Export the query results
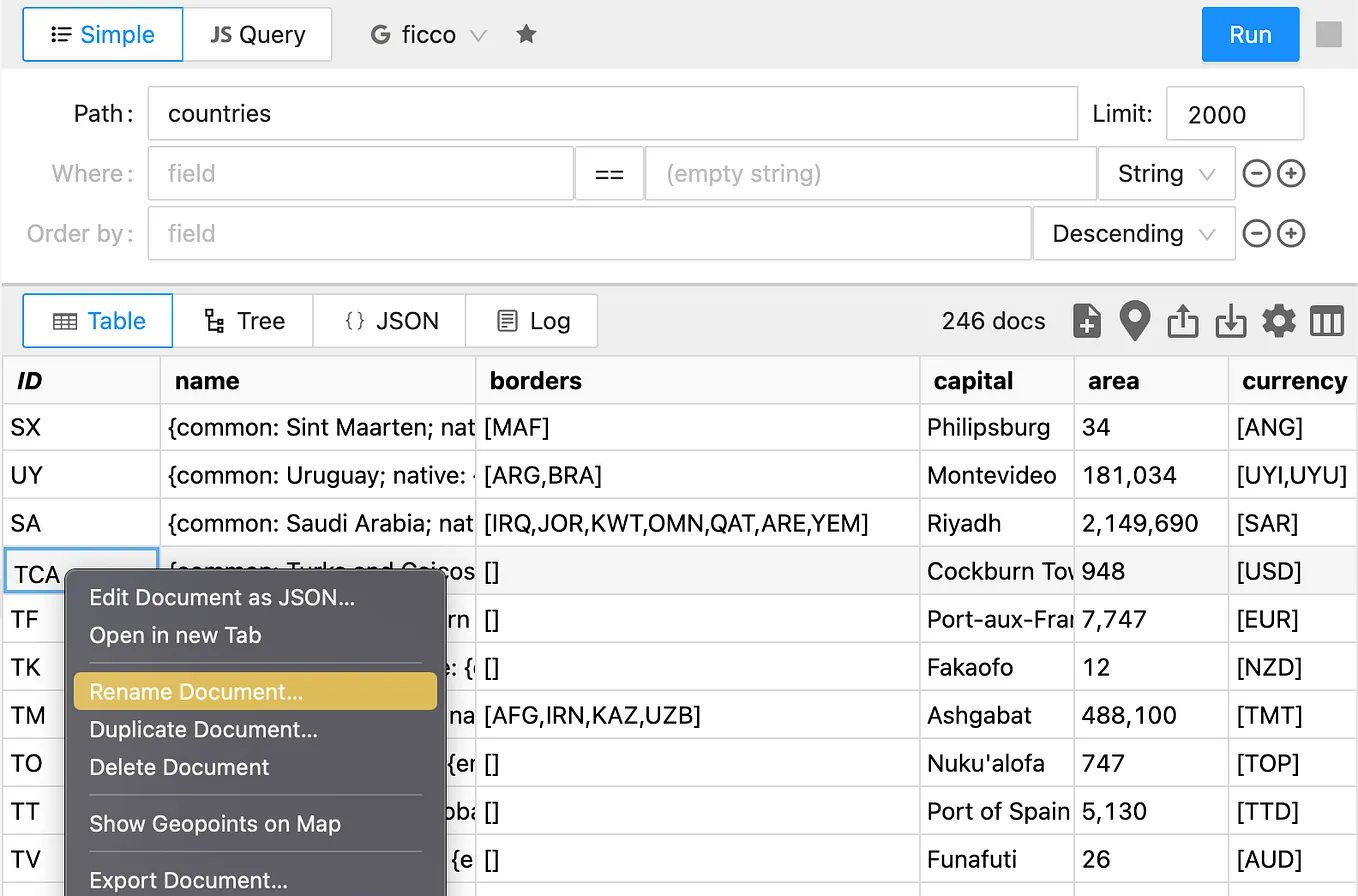Viewport: 1358px width, 896px height. (x=1183, y=321)
